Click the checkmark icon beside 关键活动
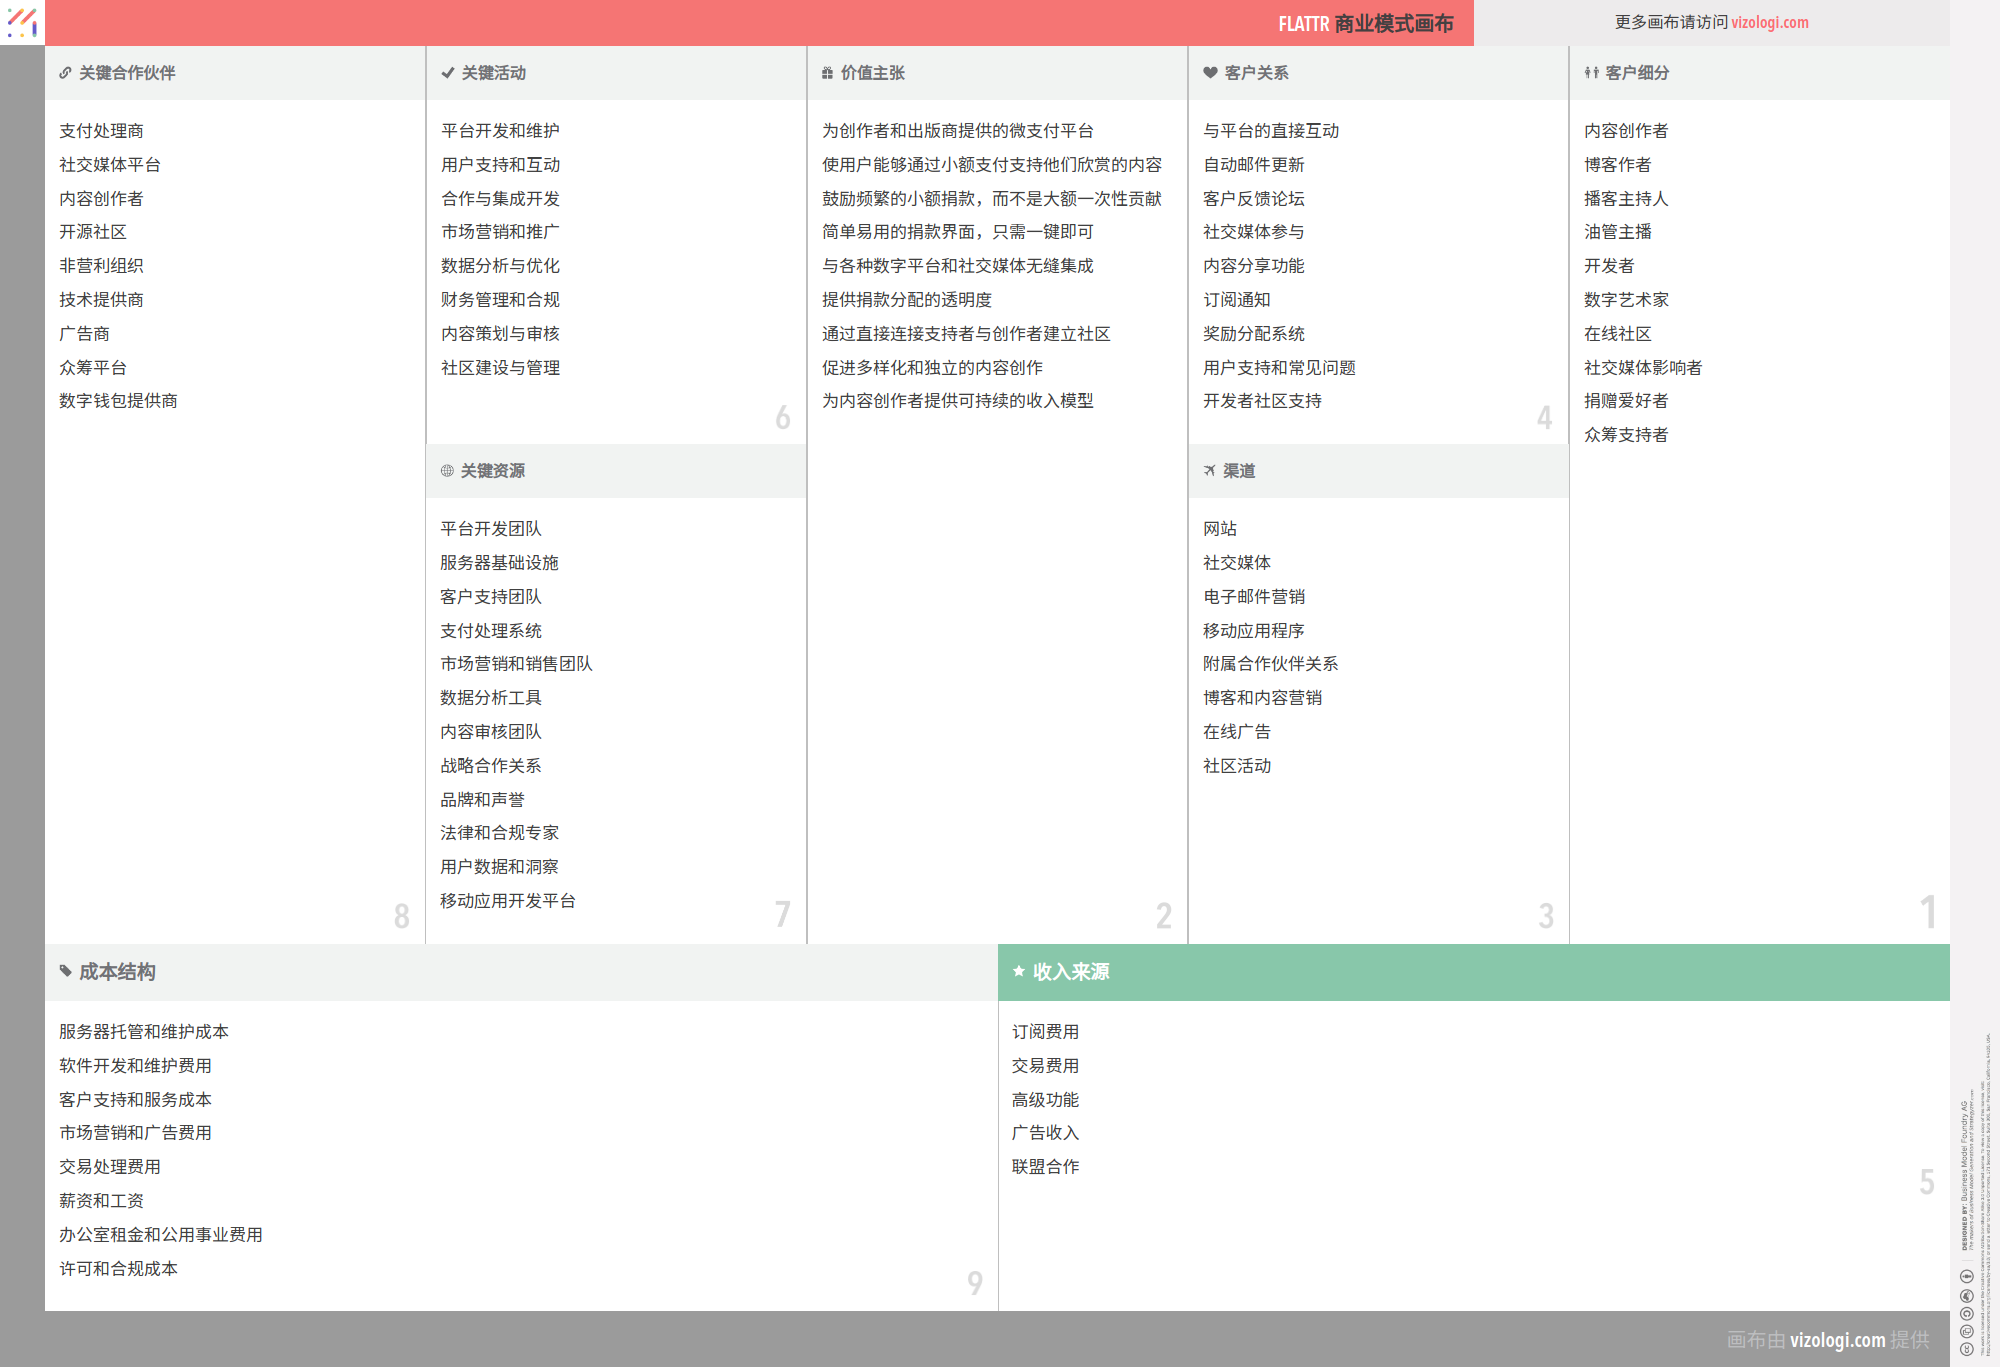 coord(448,73)
